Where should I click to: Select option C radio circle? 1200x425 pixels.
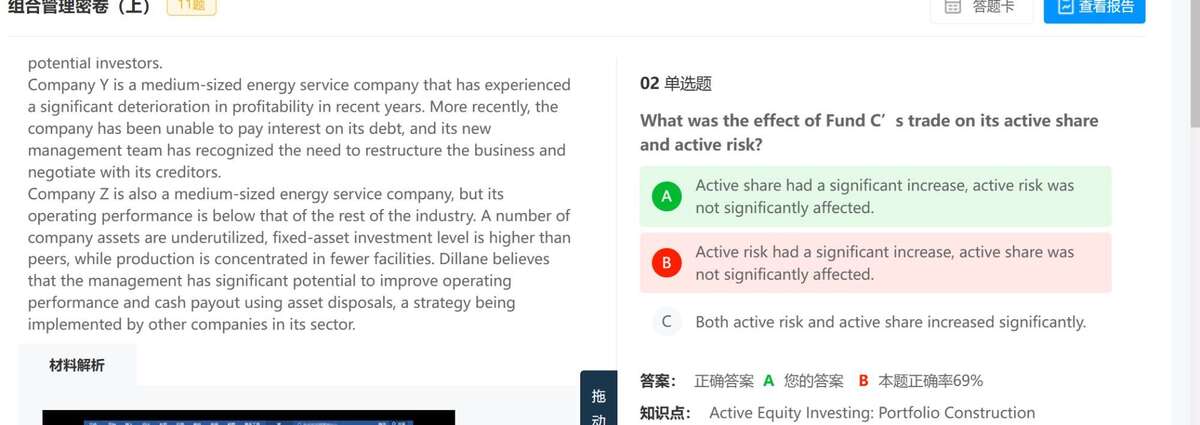point(666,322)
